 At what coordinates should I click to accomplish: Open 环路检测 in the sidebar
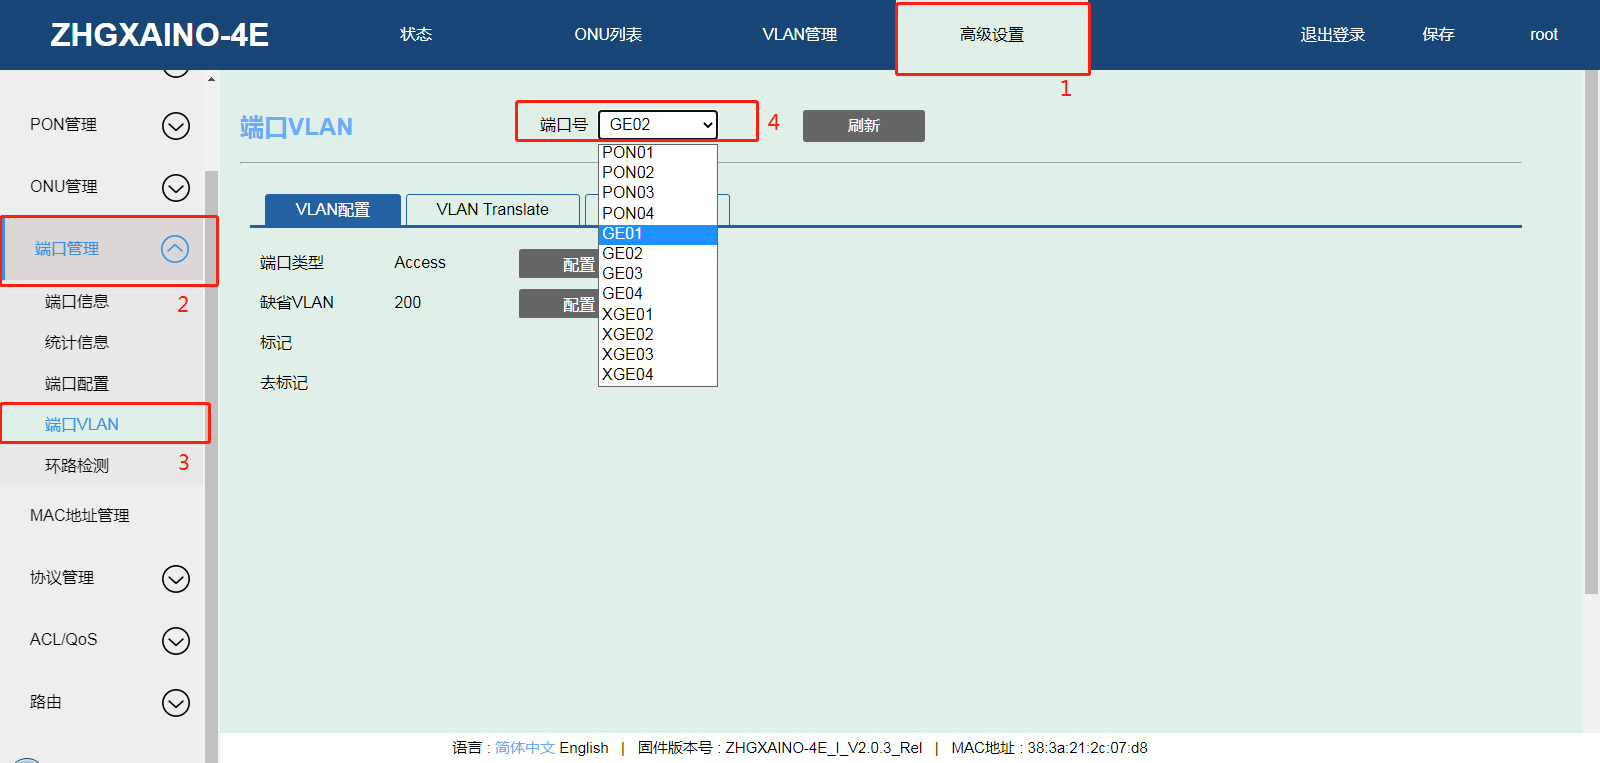coord(77,466)
